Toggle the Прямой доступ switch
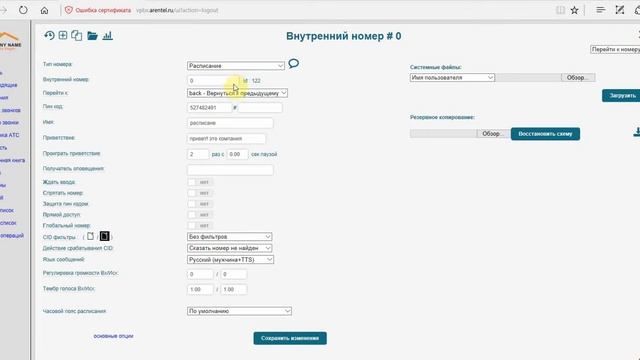 click(x=200, y=215)
